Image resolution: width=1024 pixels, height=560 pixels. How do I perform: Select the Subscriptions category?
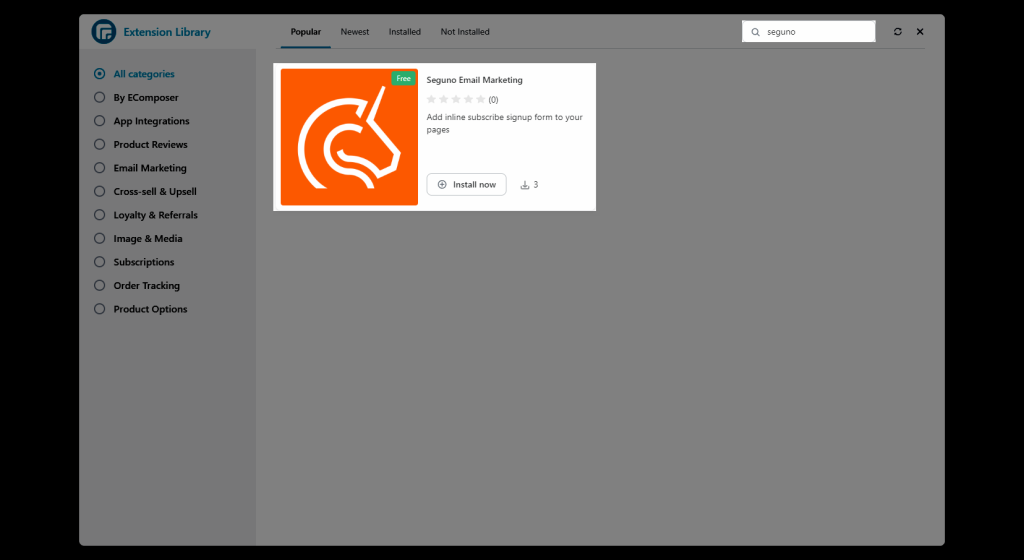coord(134,262)
